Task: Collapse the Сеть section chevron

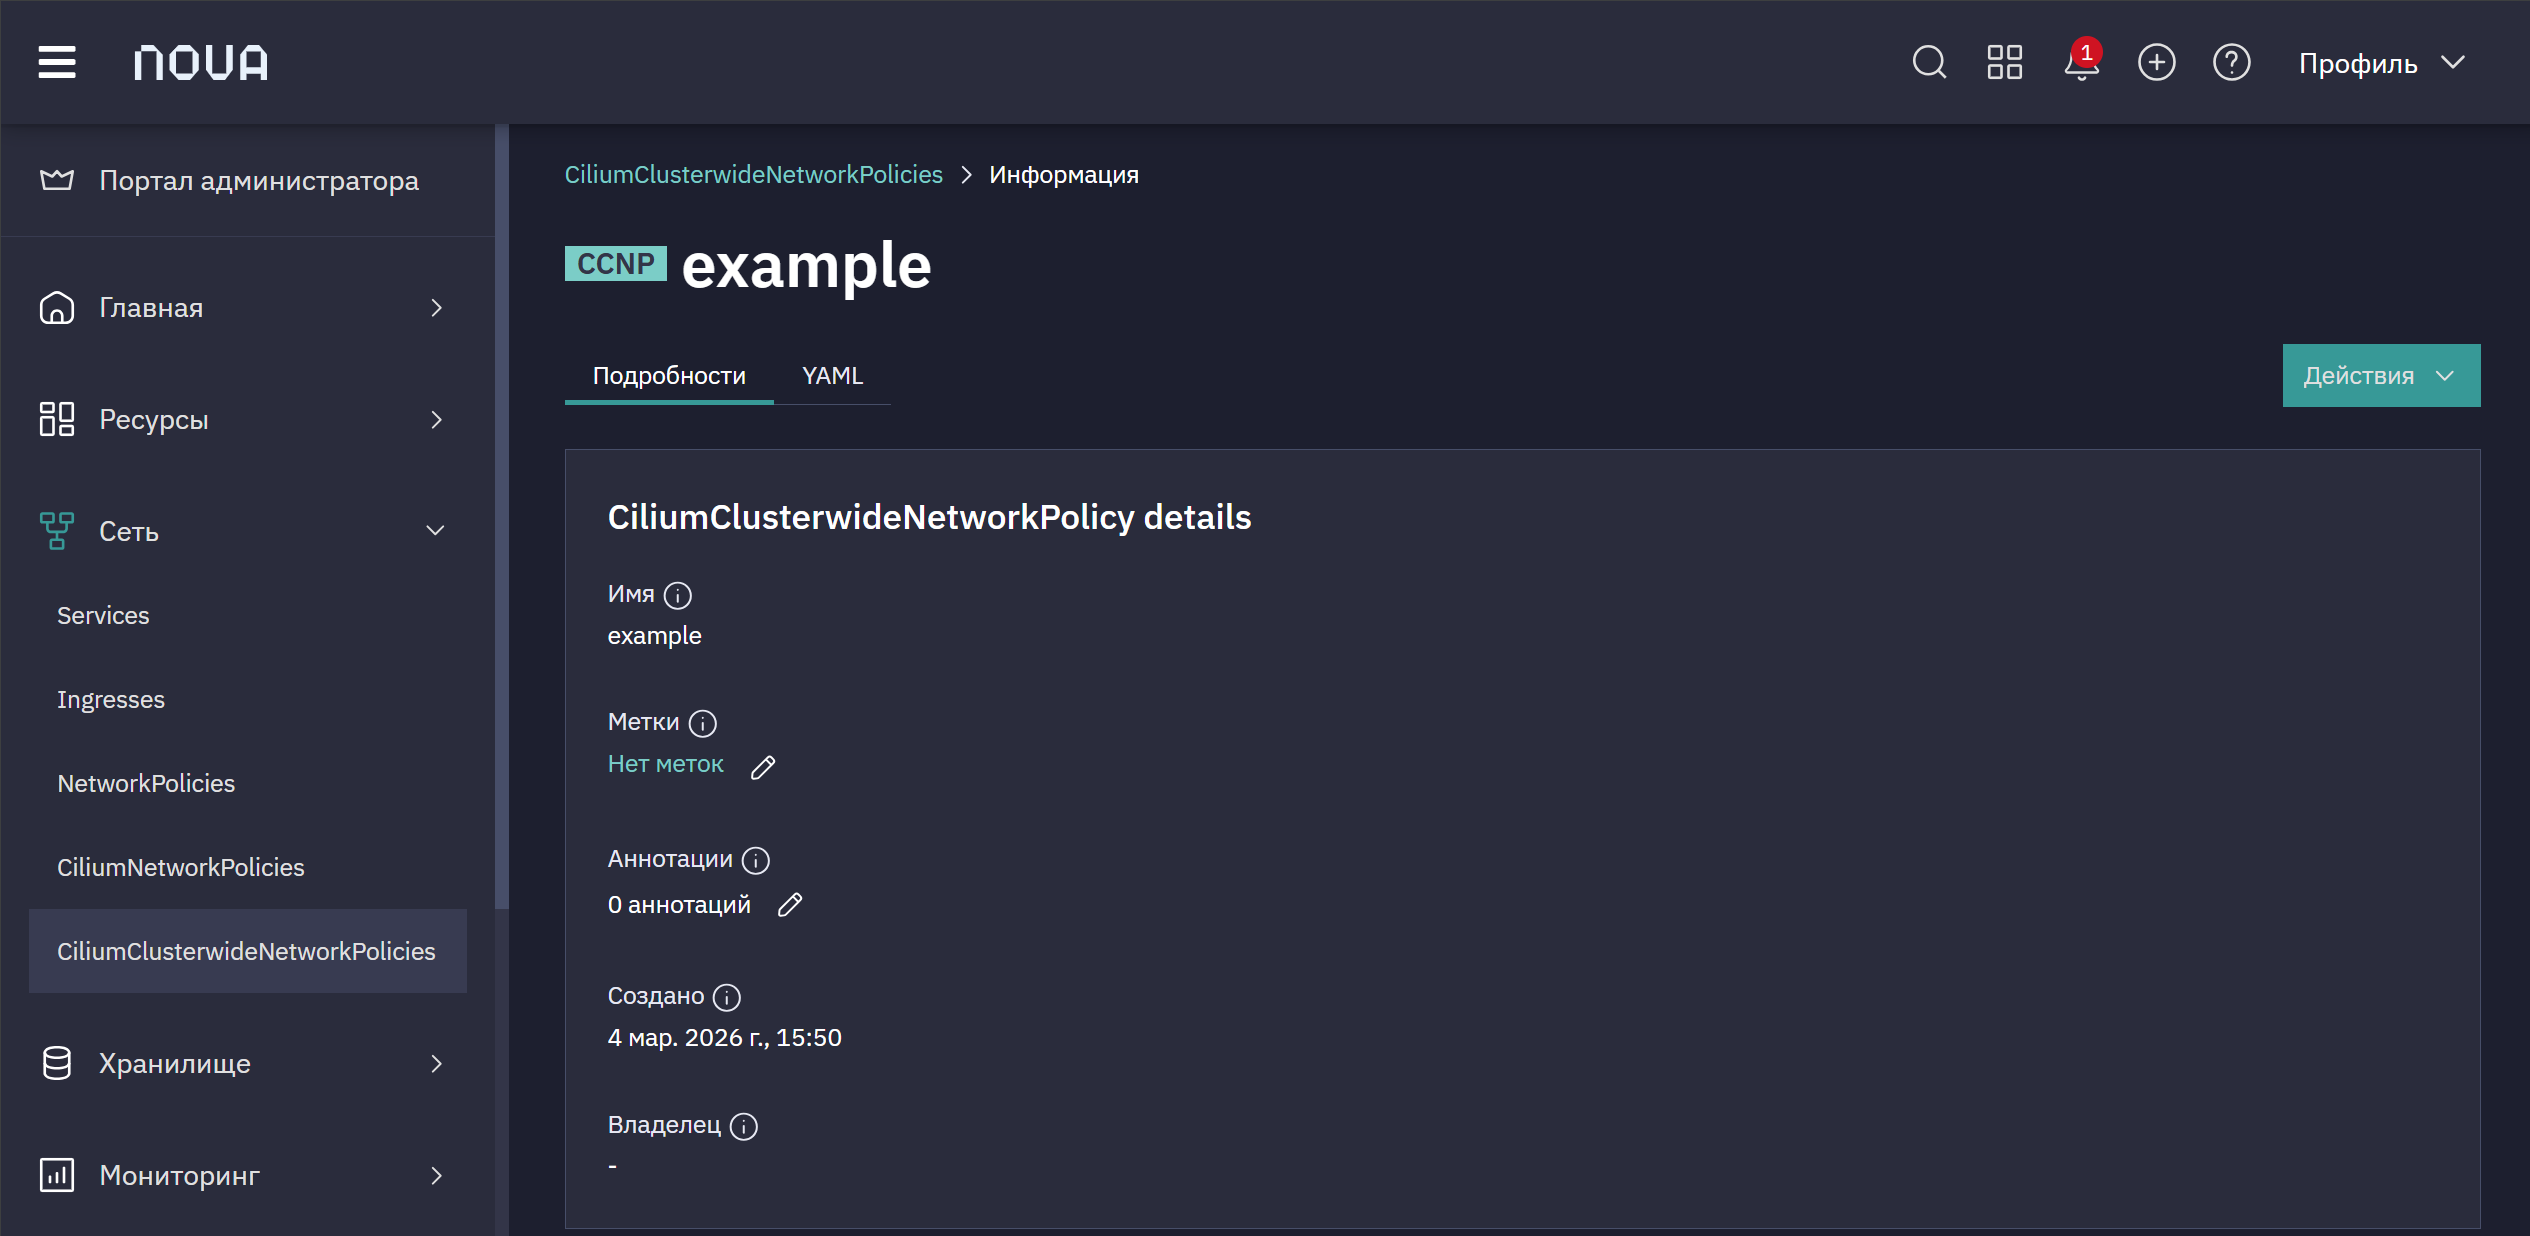Action: [436, 531]
